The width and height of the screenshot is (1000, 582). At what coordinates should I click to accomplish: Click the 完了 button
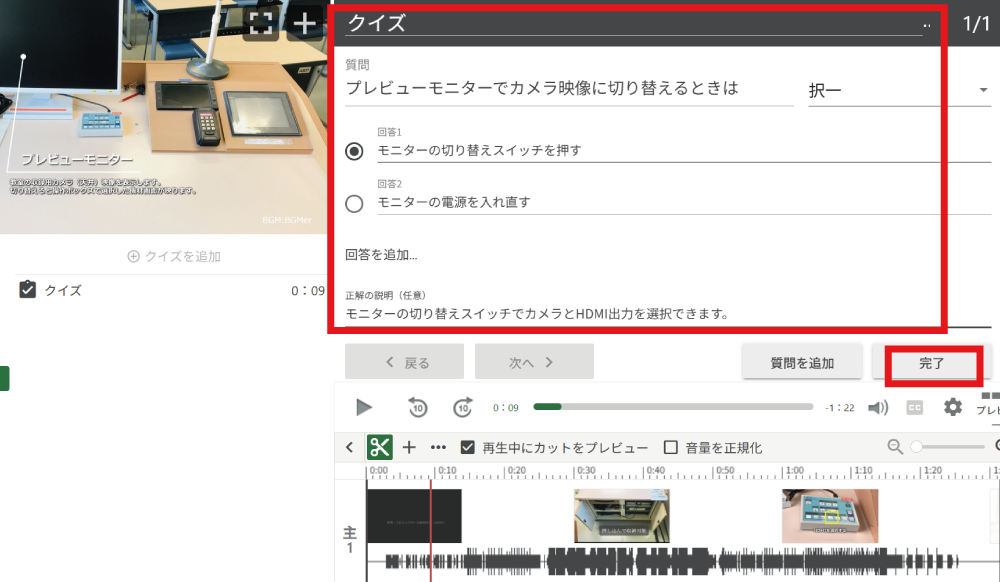click(931, 363)
